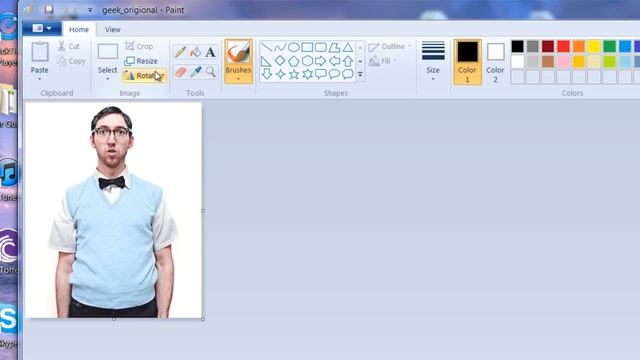Click the Crop button
Viewport: 640px width, 360px height.
(x=139, y=46)
